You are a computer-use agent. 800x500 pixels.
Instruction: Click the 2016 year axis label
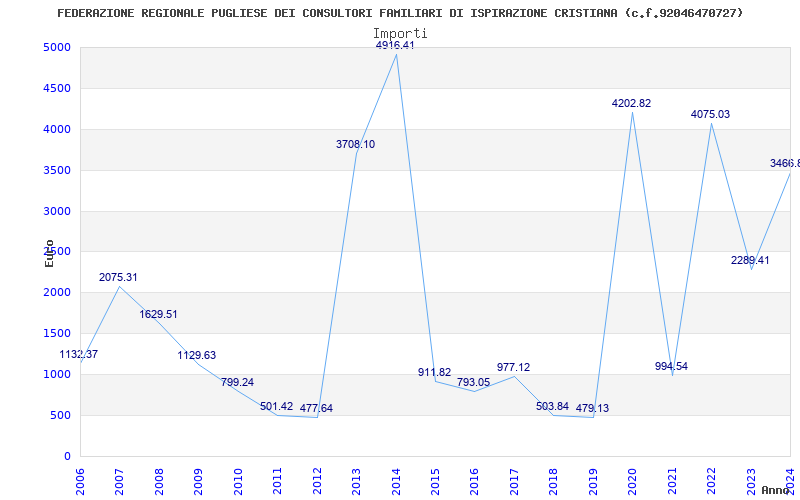474,482
